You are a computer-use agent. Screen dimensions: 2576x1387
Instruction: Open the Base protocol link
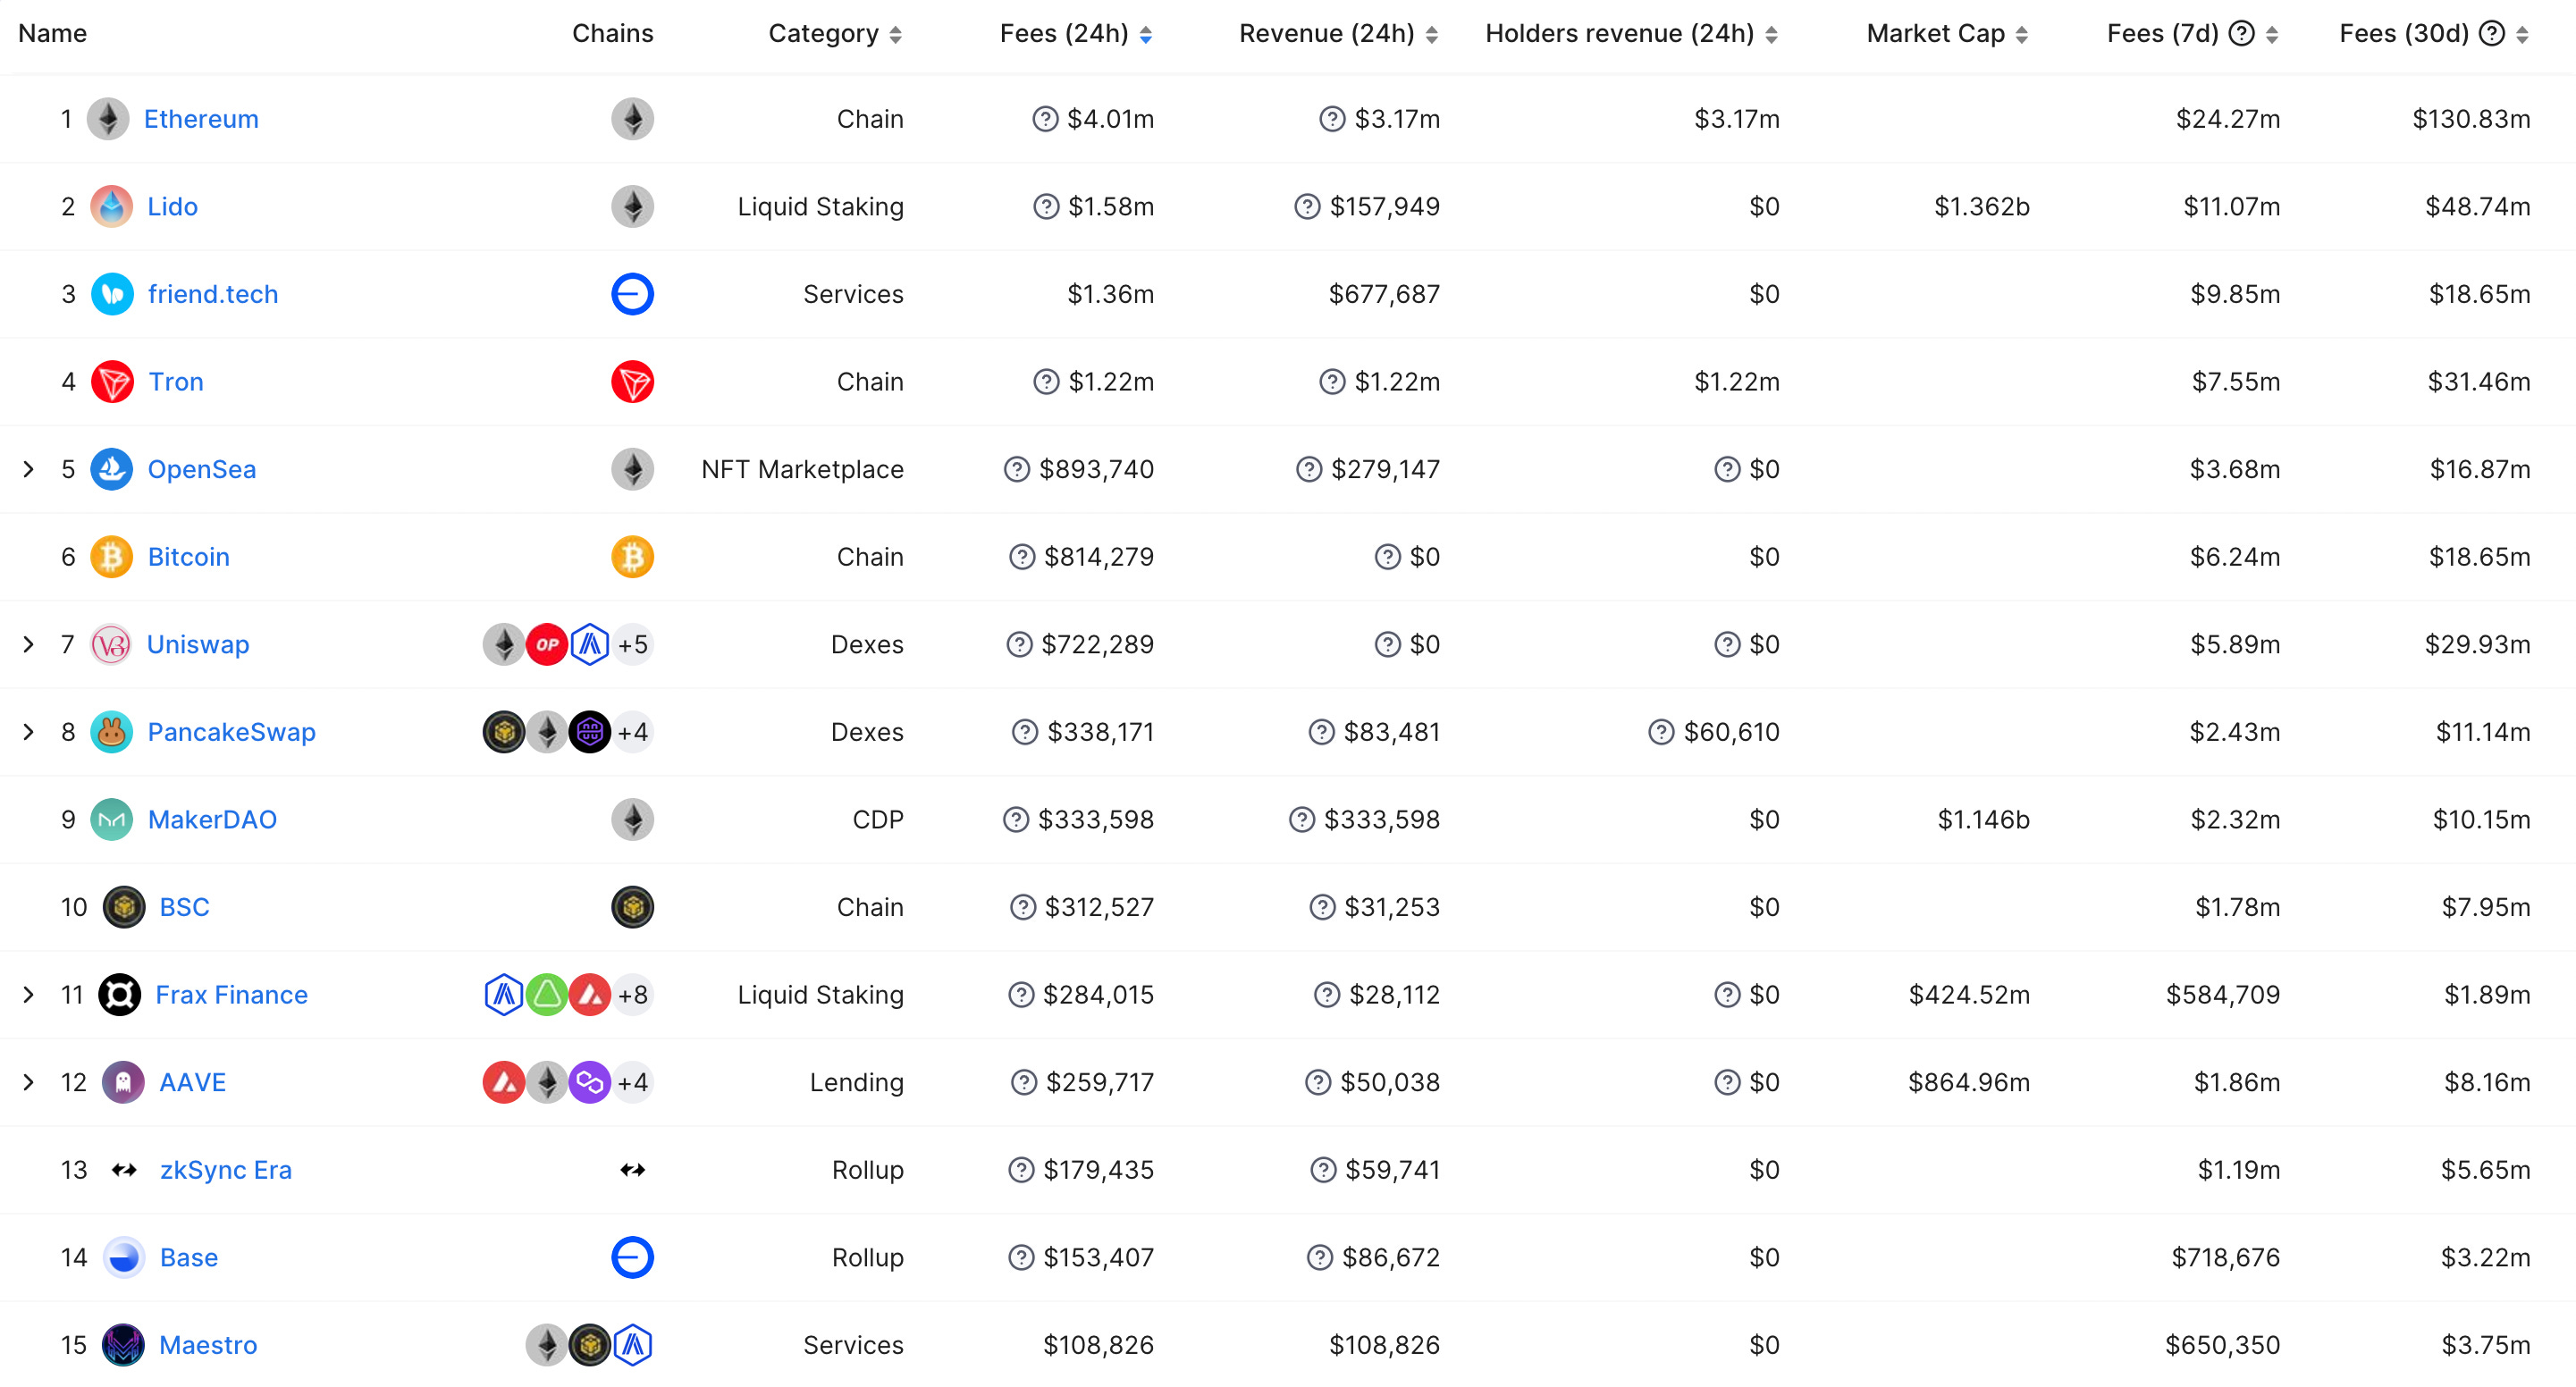(189, 1258)
